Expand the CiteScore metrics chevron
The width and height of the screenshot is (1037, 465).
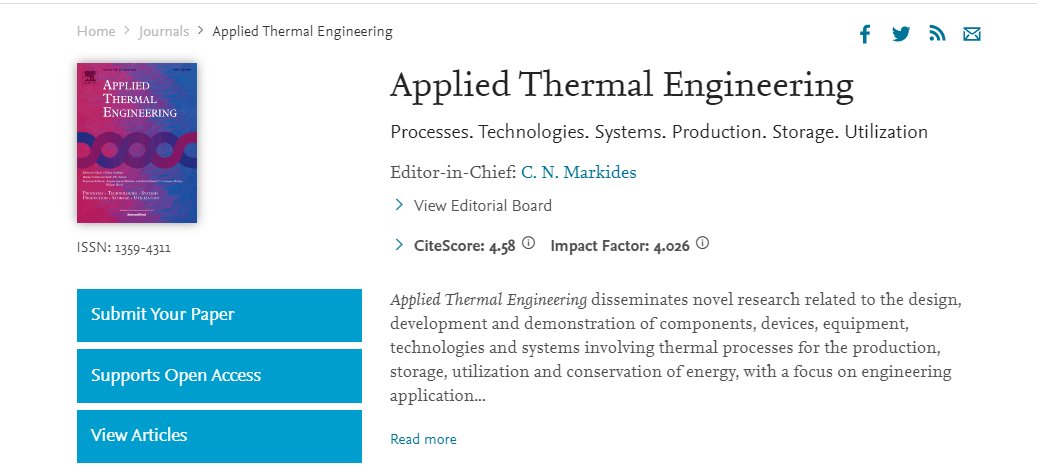coord(399,244)
